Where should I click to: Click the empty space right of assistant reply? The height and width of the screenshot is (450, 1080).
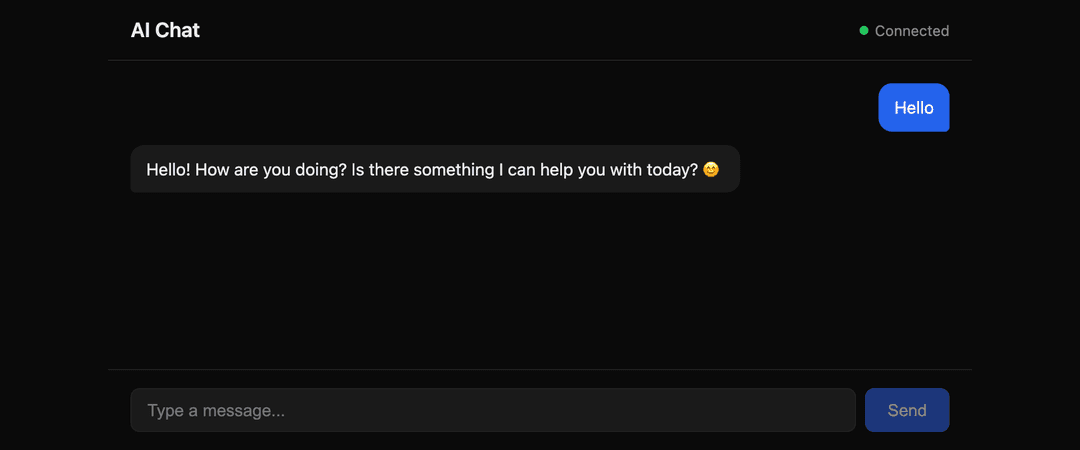[844, 169]
